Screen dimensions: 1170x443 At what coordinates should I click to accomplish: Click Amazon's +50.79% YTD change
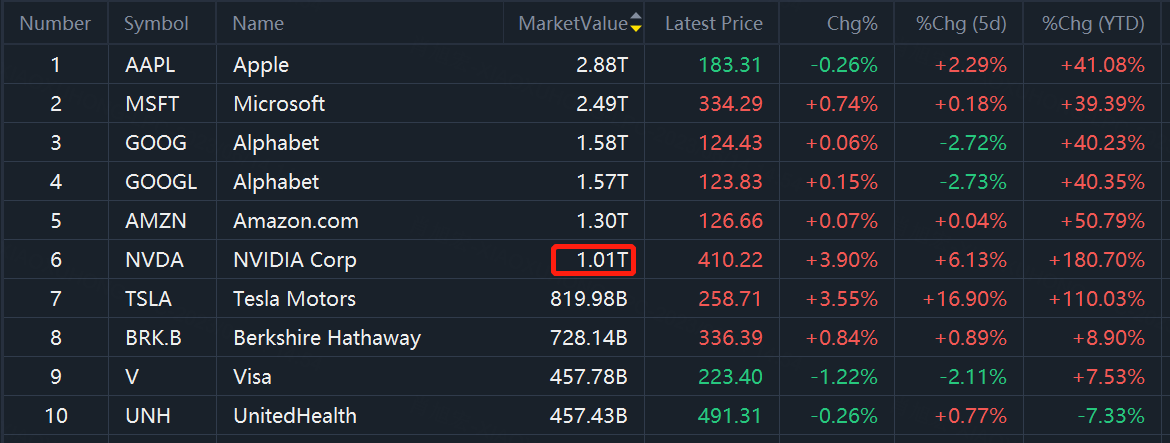pos(1103,221)
